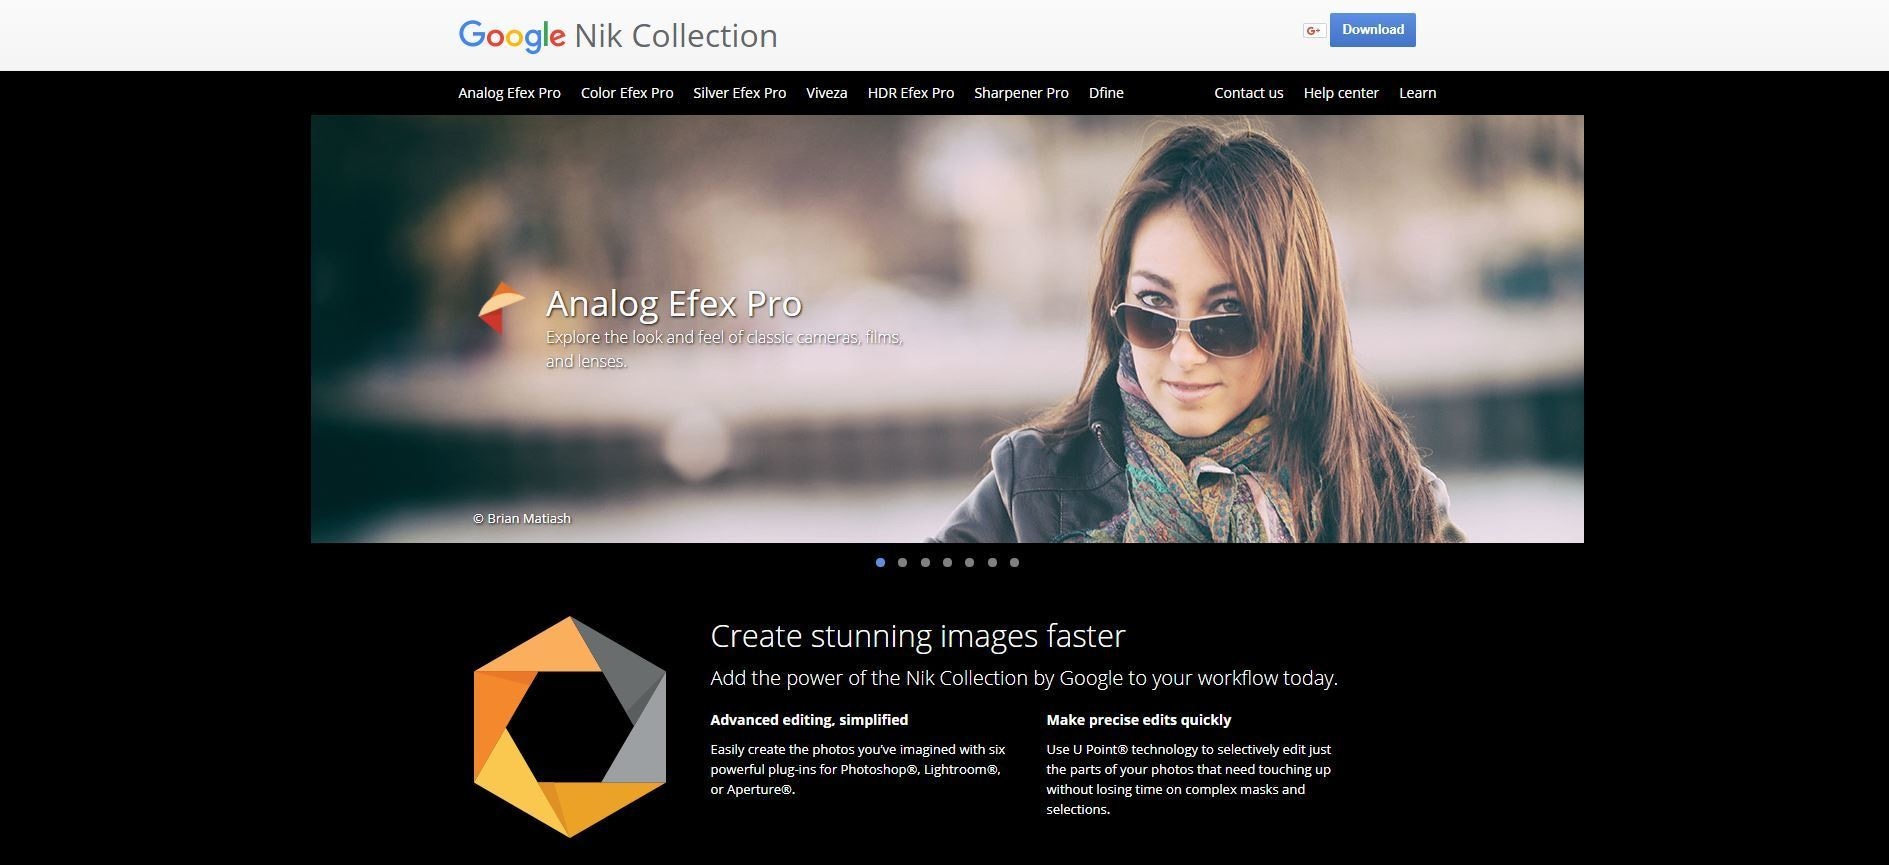Image resolution: width=1889 pixels, height=865 pixels.
Task: Click the Analog Efex Pro triangular logo icon
Action: 501,307
